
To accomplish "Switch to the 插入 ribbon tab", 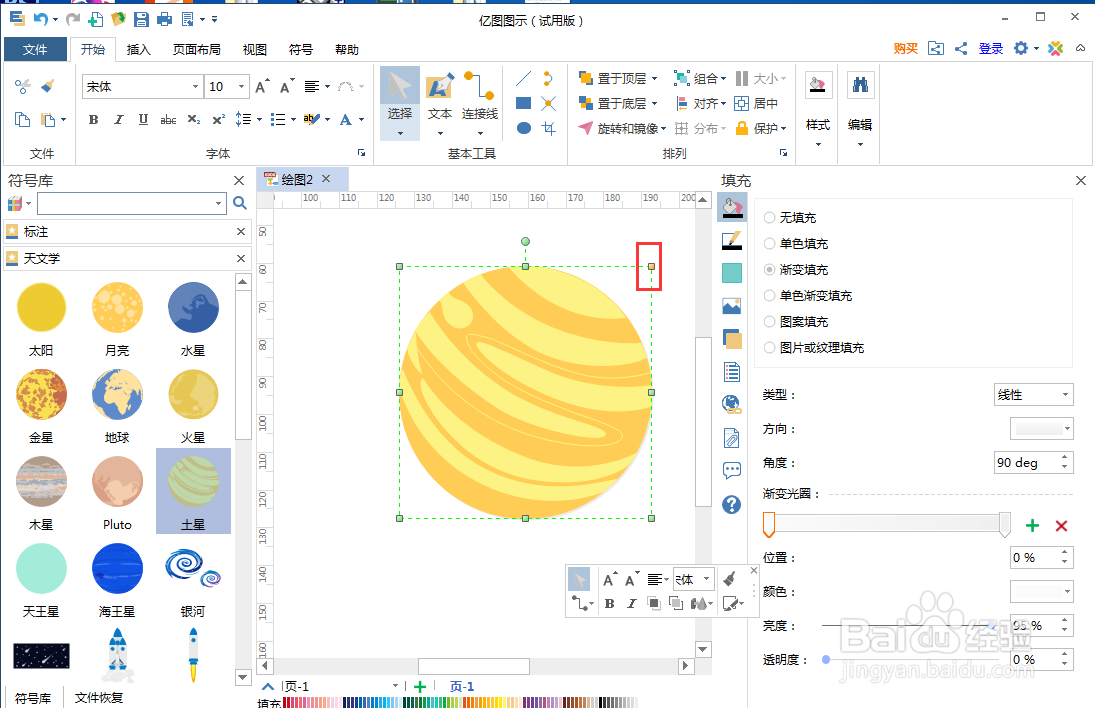I will click(x=138, y=48).
